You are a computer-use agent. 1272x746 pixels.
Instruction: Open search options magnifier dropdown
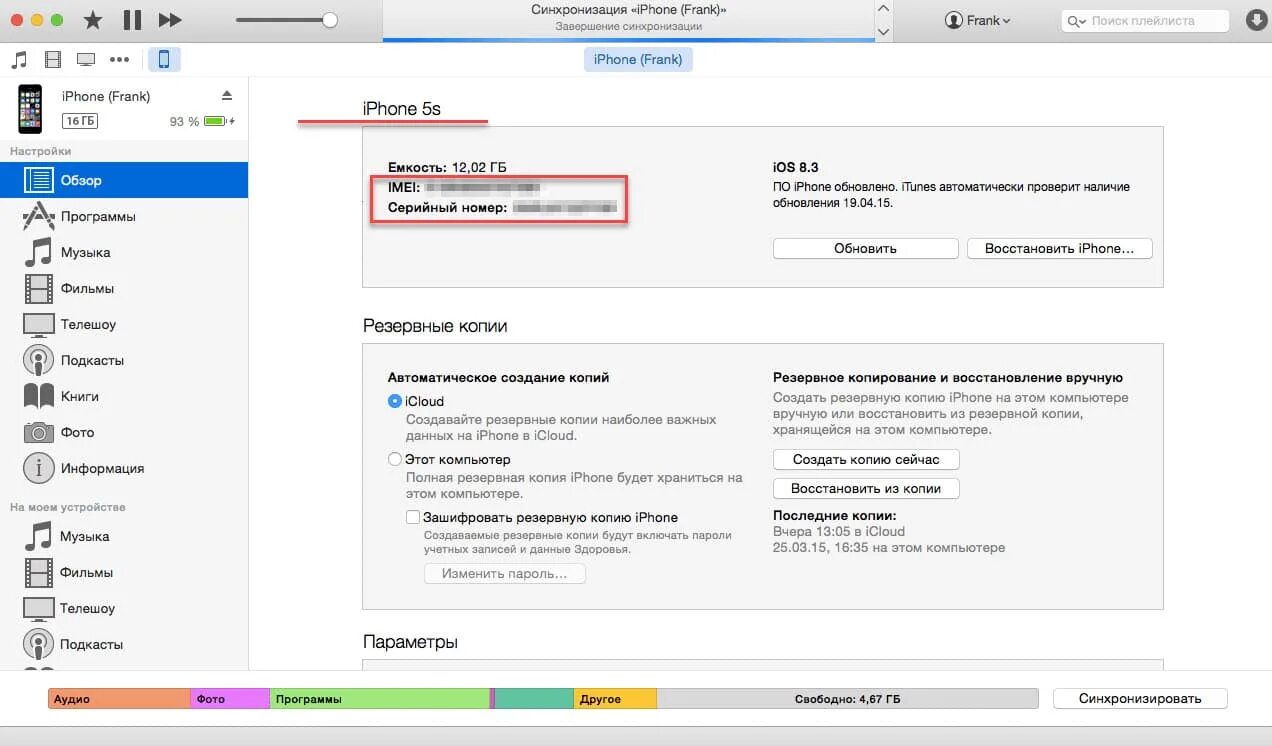1076,21
